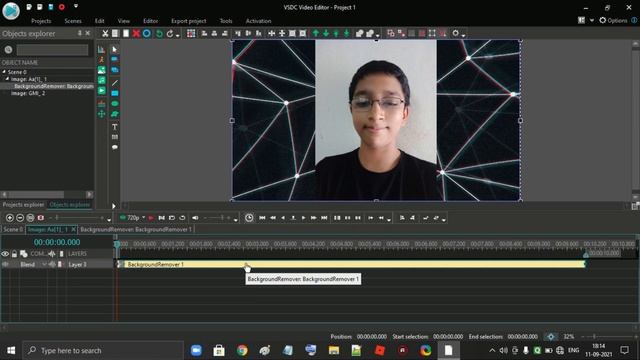Image resolution: width=640 pixels, height=360 pixels.
Task: Open the settings gear dropdown arrow
Action: [x=463, y=36]
